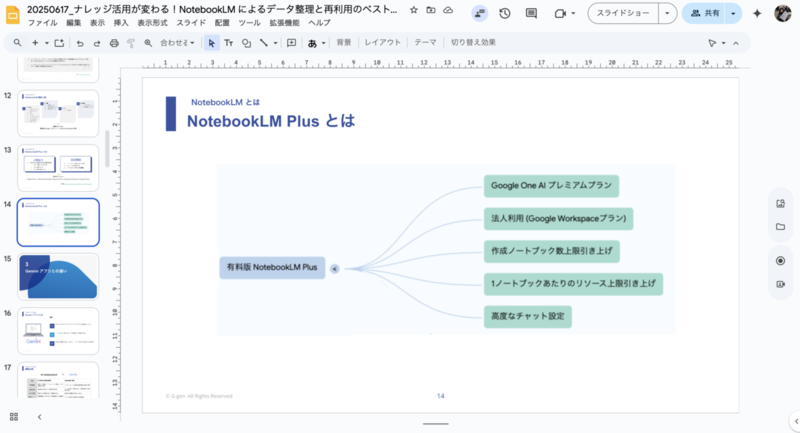The width and height of the screenshot is (800, 433).
Task: Click the Meet video camera icon
Action: [x=560, y=14]
